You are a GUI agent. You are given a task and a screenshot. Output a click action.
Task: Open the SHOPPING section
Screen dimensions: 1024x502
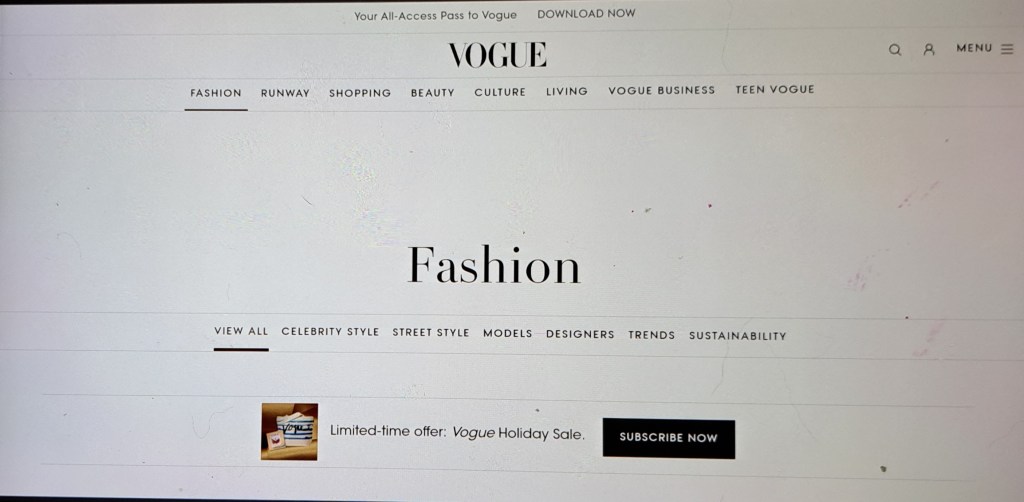click(x=360, y=93)
